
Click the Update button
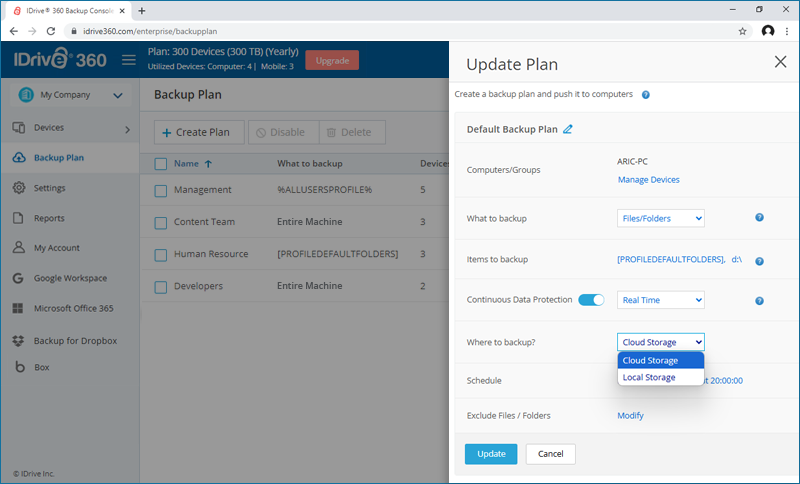491,454
